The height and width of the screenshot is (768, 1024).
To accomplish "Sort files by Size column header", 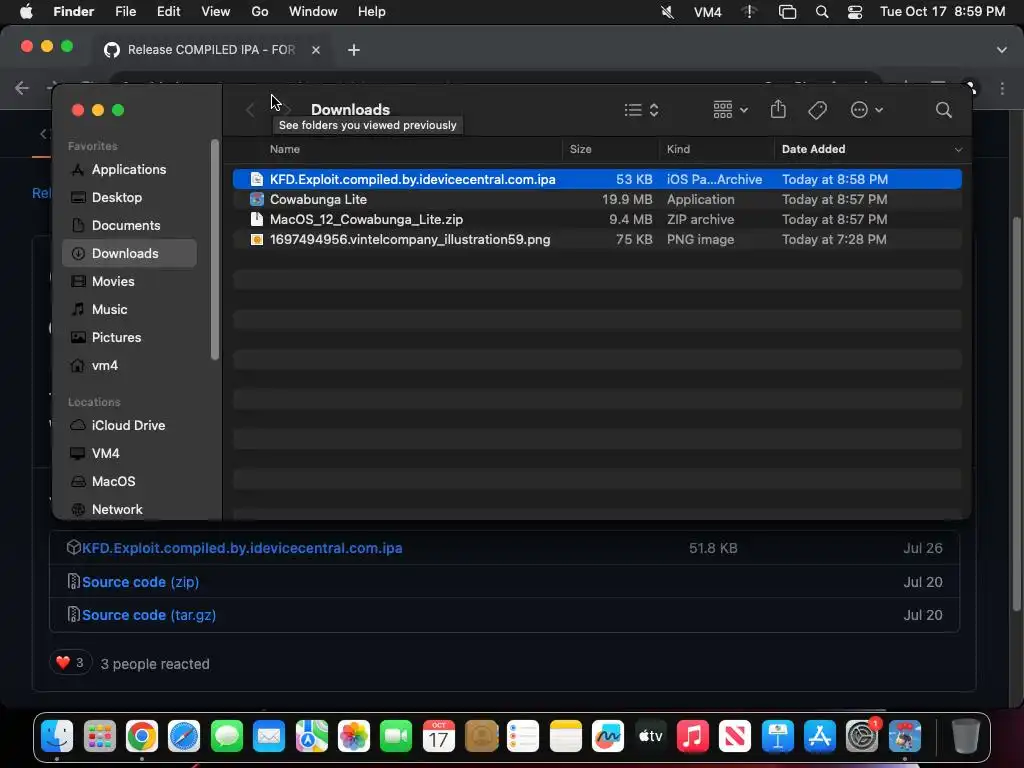I will [x=581, y=150].
